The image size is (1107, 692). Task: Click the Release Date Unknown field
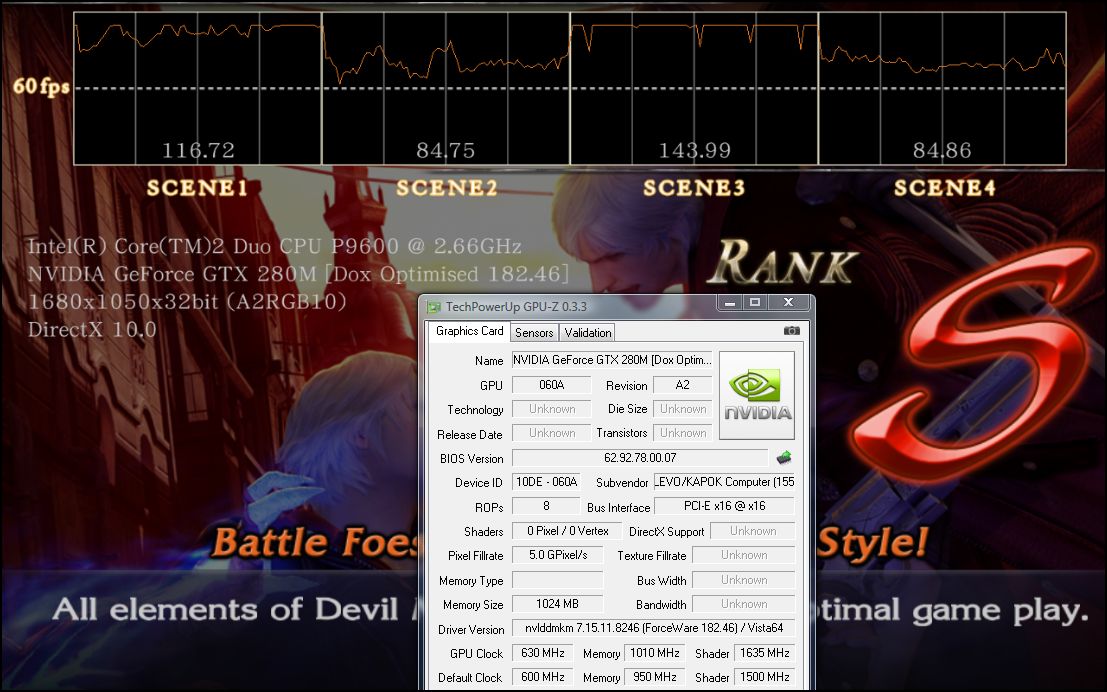click(551, 433)
